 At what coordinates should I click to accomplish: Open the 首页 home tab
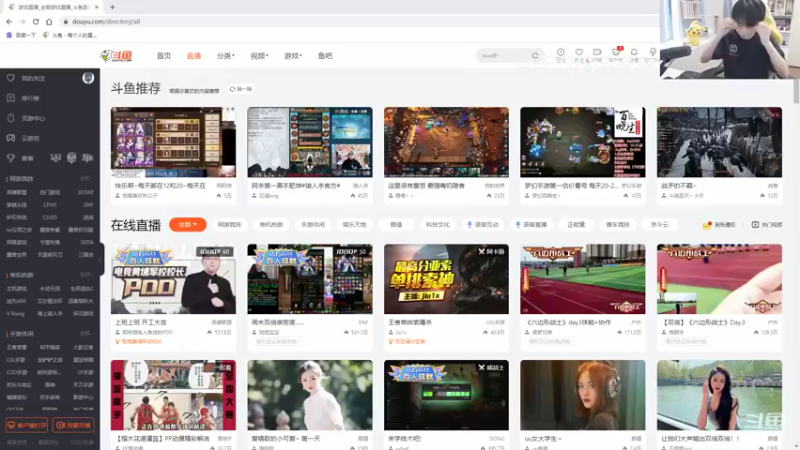coord(164,56)
